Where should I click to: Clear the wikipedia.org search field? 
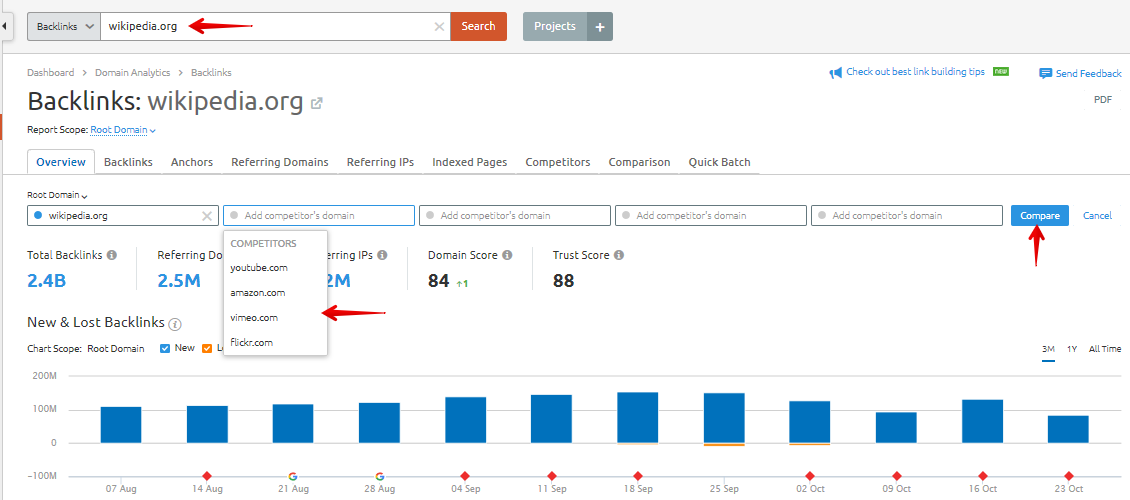pos(439,27)
